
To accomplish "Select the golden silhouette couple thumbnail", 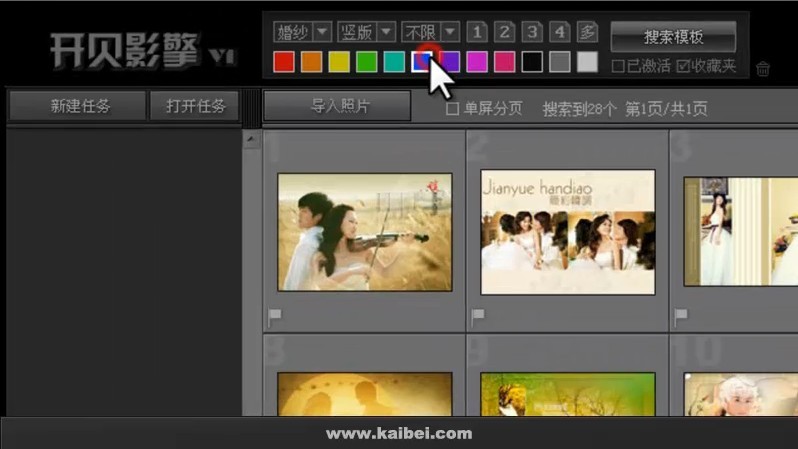I will pyautogui.click(x=364, y=394).
